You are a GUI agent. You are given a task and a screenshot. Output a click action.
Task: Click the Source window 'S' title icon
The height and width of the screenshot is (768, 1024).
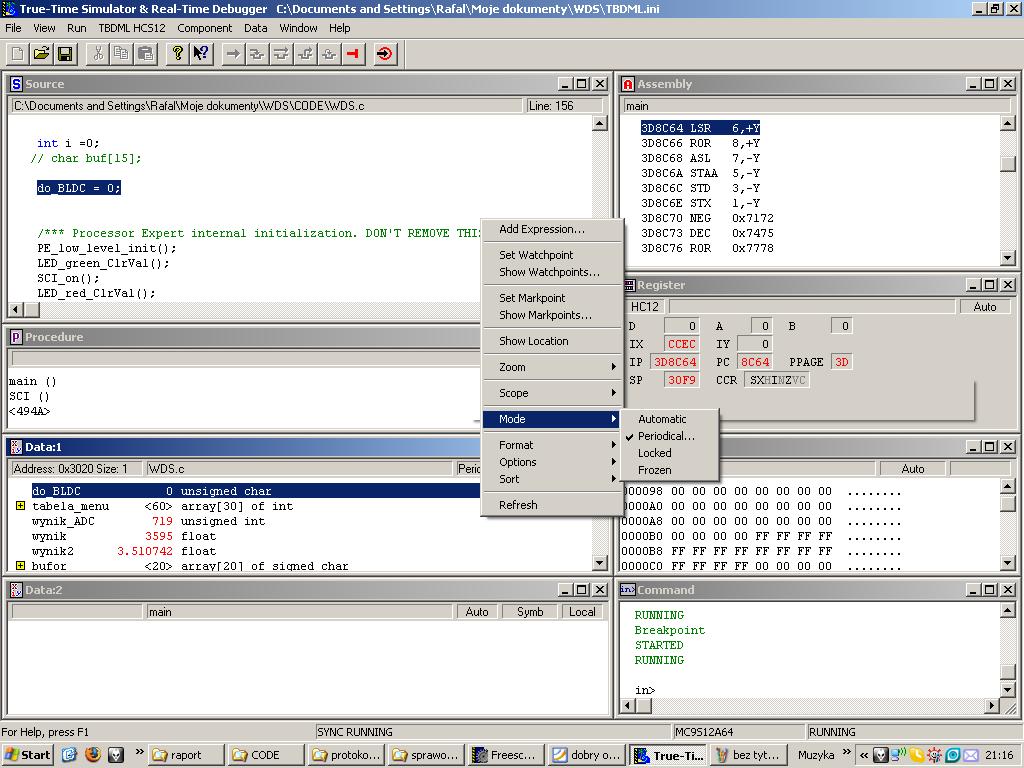(x=16, y=84)
